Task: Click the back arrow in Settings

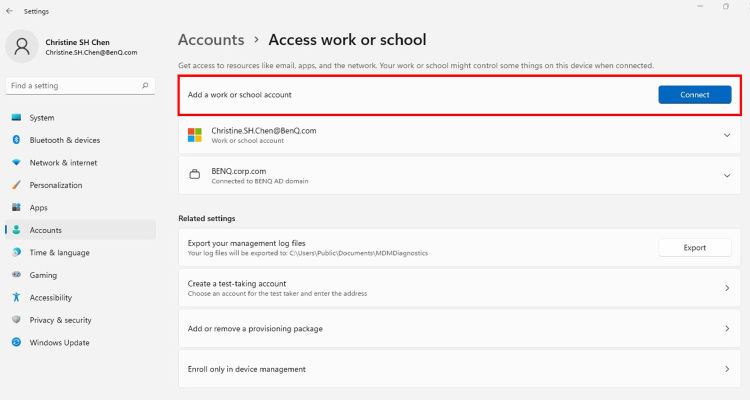Action: point(10,11)
